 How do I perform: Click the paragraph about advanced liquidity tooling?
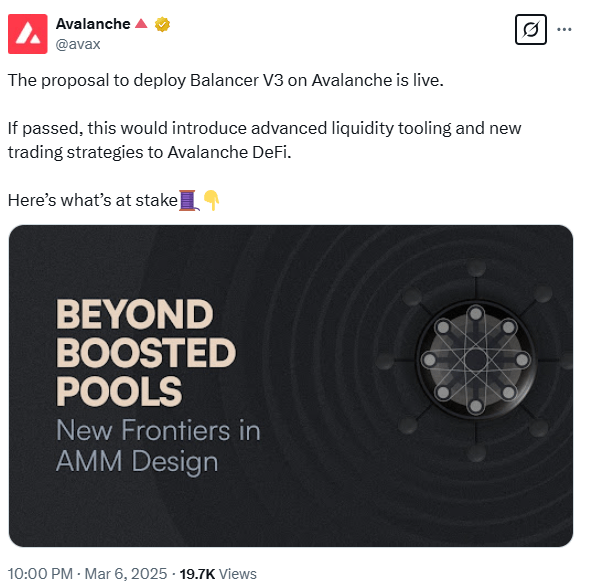coord(264,140)
